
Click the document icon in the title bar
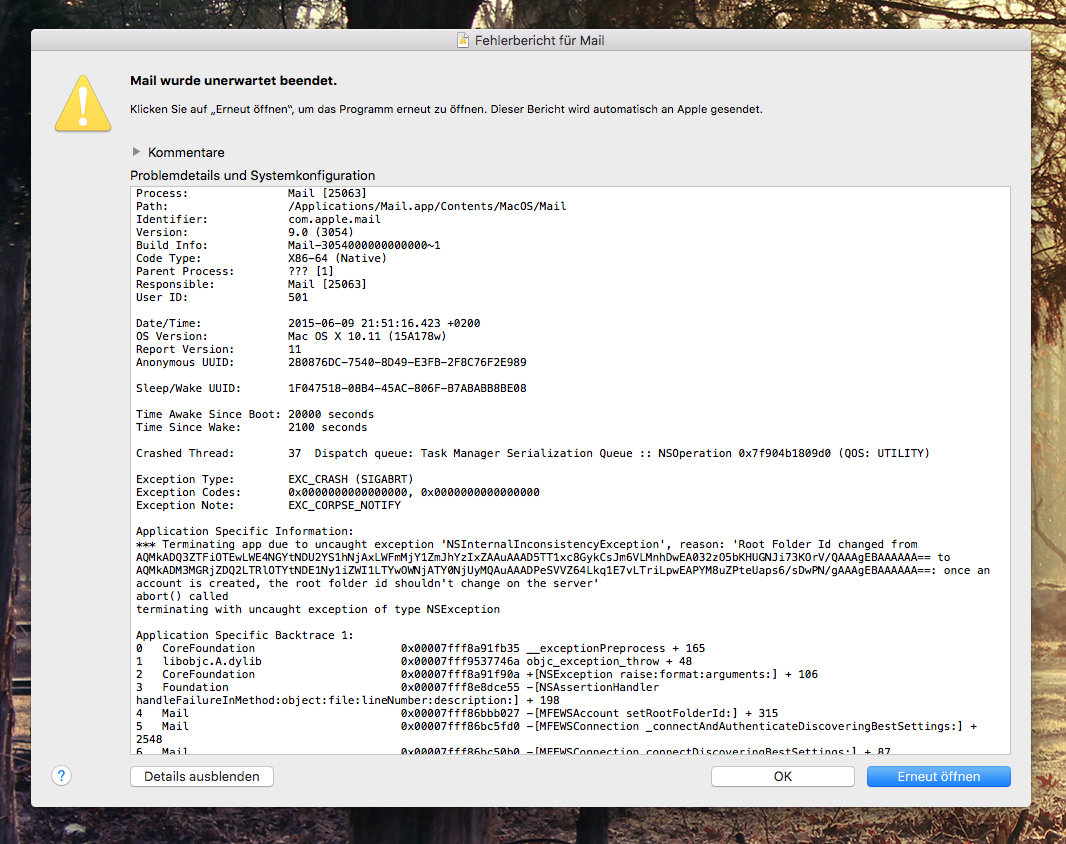pos(463,41)
